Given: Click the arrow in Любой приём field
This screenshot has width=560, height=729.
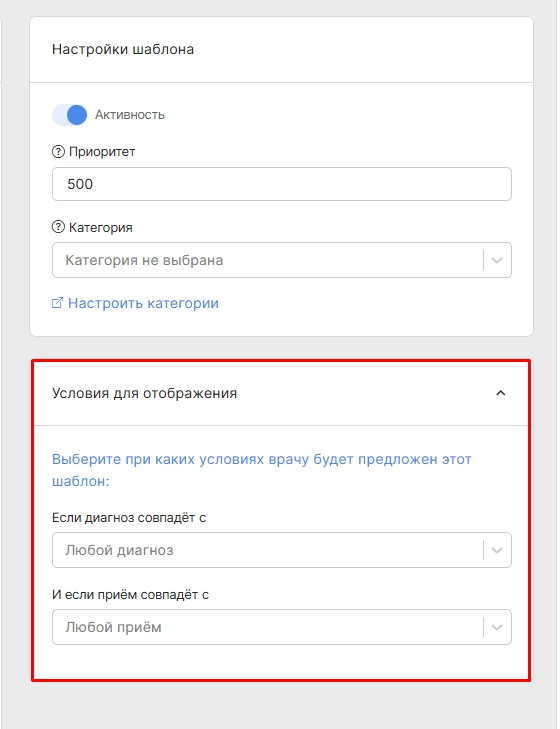Looking at the screenshot, I should [x=497, y=627].
